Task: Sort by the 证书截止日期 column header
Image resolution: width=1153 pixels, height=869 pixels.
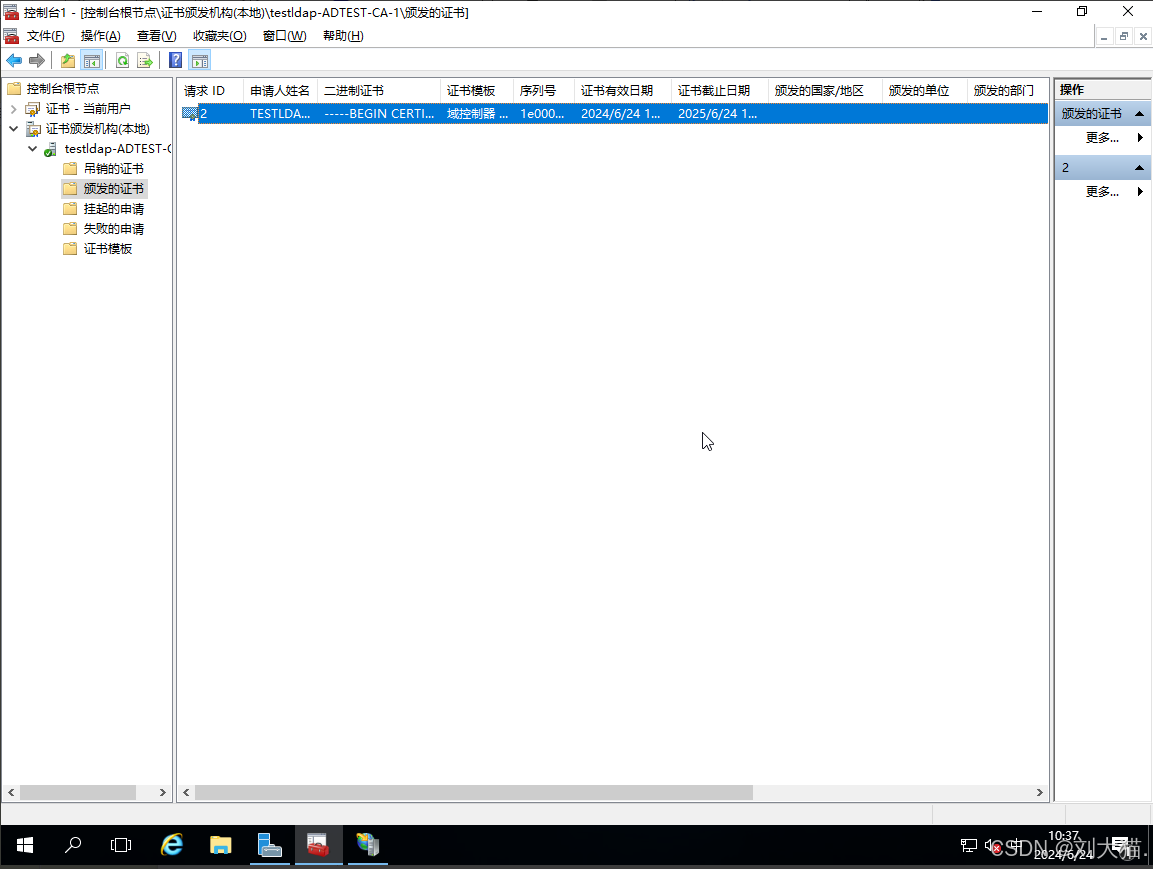Action: (x=720, y=90)
